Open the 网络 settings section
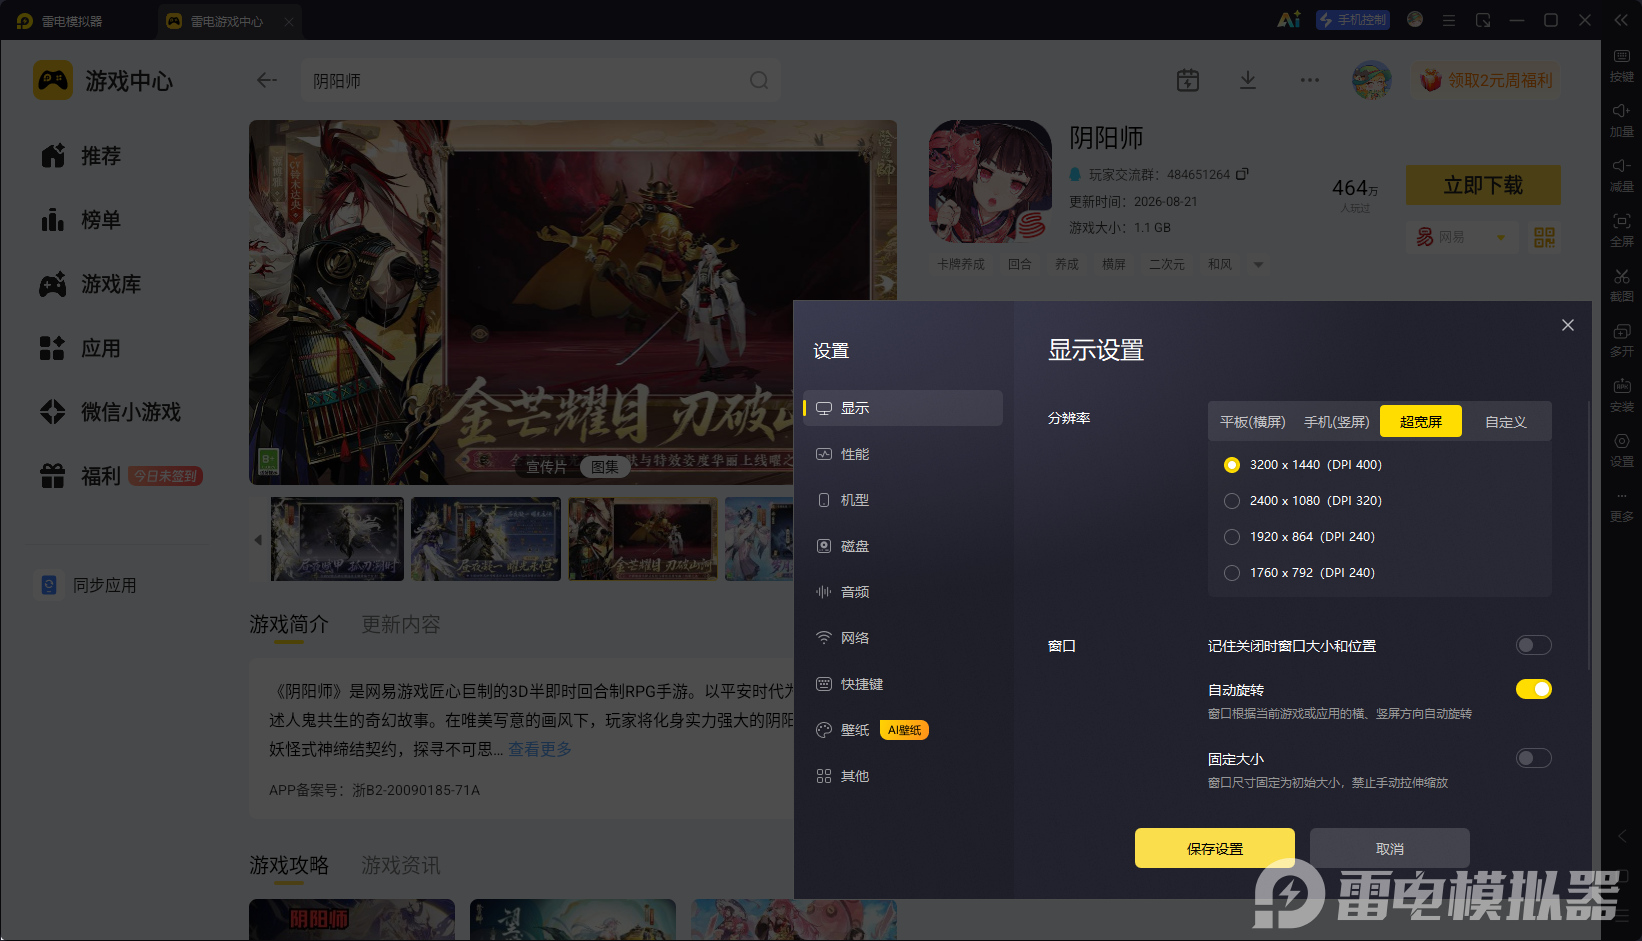This screenshot has width=1642, height=941. (903, 638)
